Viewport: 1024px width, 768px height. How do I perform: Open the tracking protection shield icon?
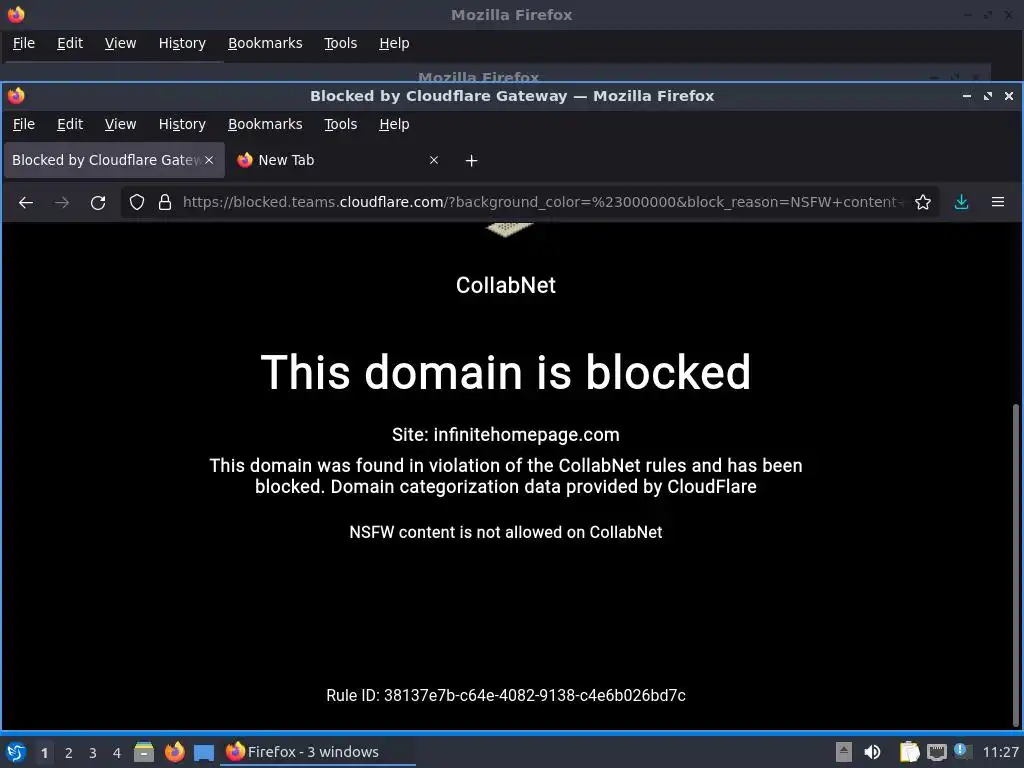(136, 202)
